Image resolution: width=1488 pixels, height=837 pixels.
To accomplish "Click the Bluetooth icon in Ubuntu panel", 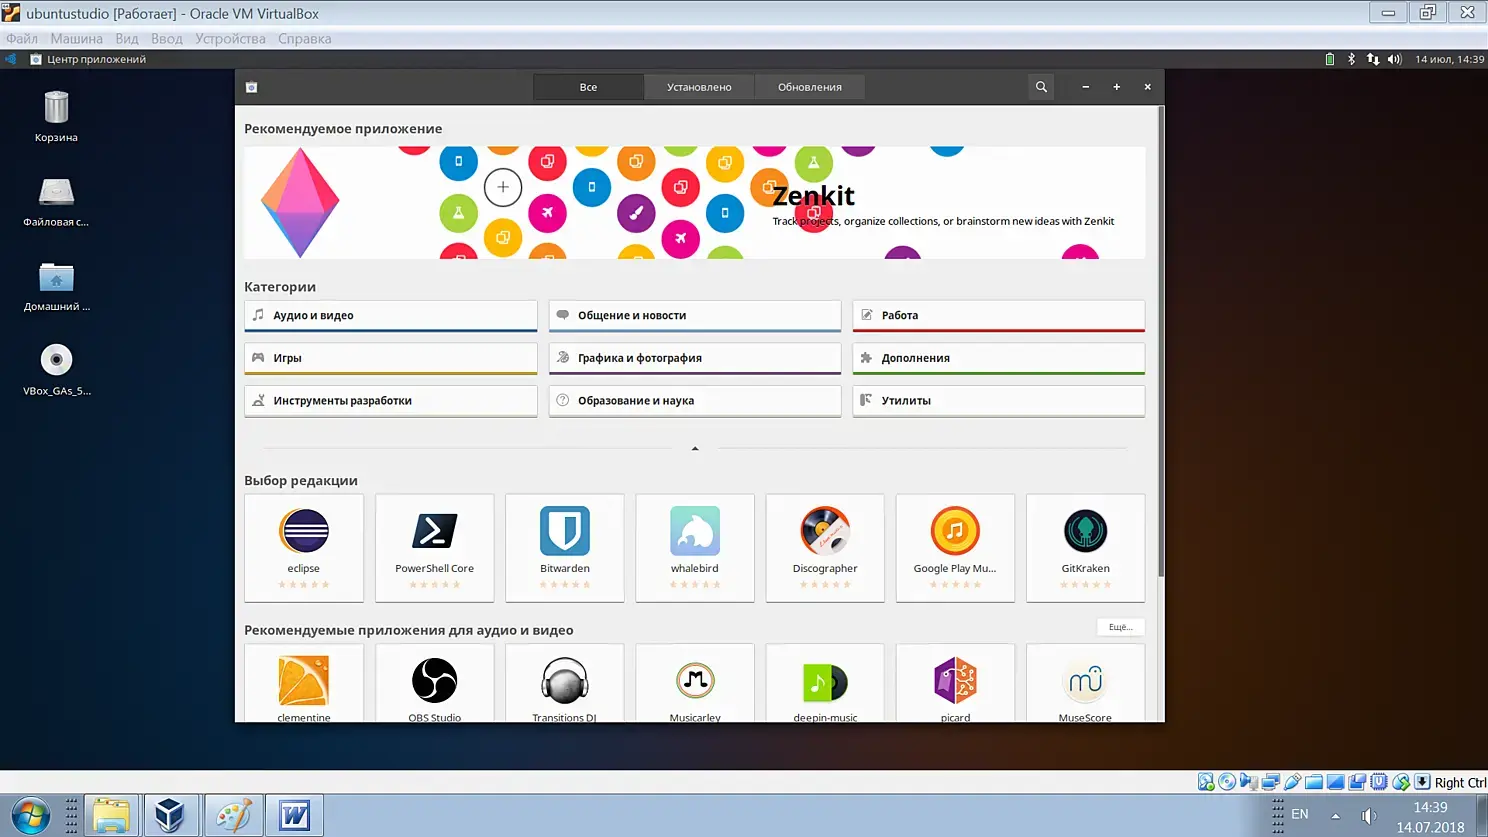I will click(x=1351, y=59).
